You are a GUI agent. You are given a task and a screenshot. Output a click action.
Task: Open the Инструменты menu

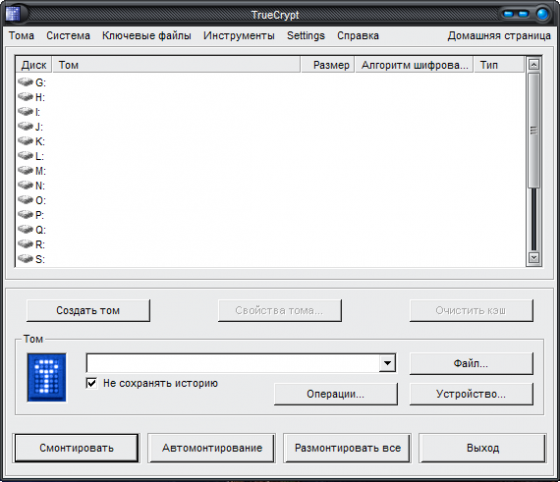[239, 36]
